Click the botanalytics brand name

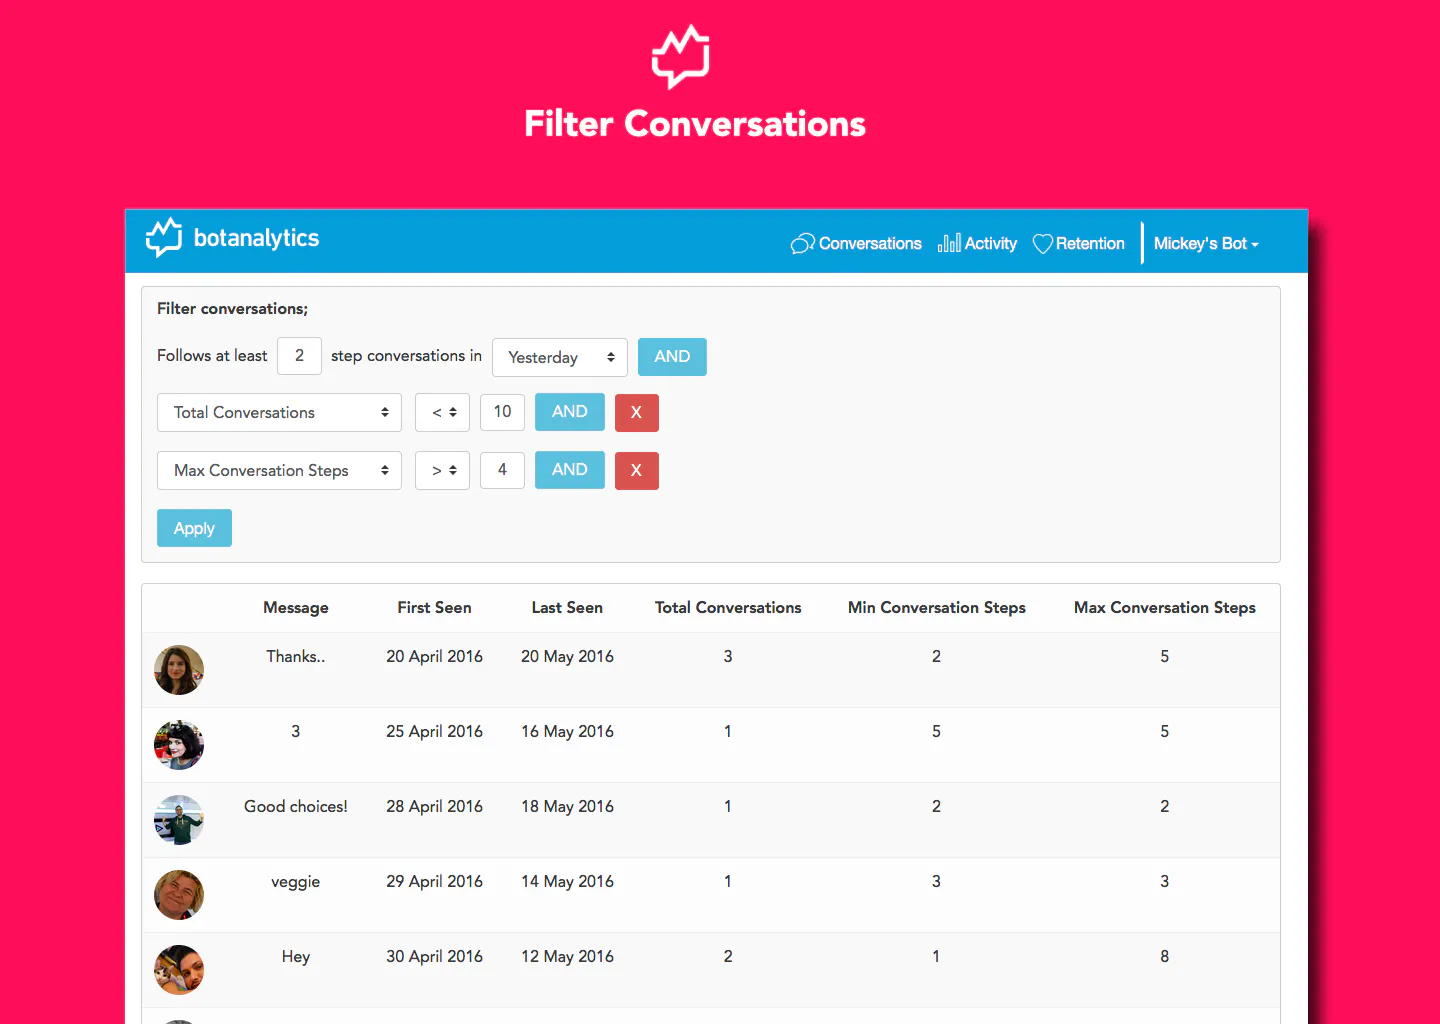point(256,238)
